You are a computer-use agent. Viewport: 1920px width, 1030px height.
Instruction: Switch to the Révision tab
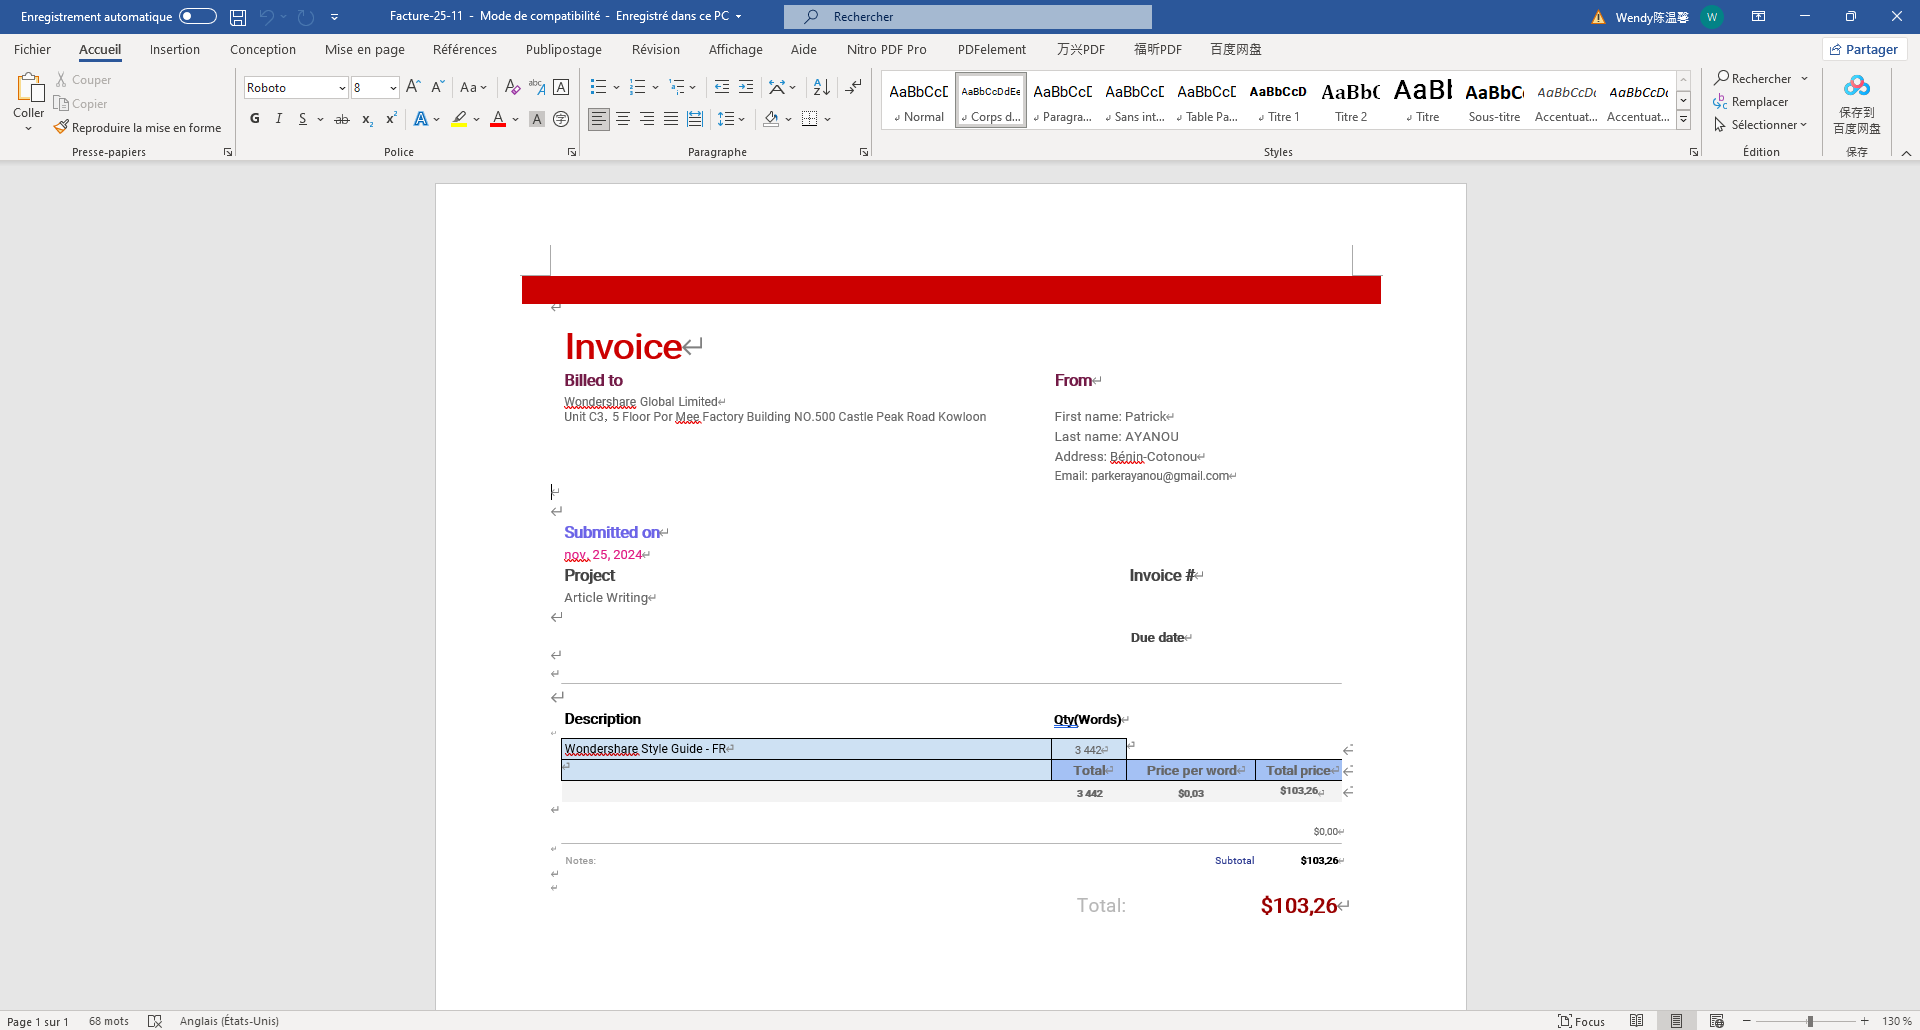click(656, 49)
